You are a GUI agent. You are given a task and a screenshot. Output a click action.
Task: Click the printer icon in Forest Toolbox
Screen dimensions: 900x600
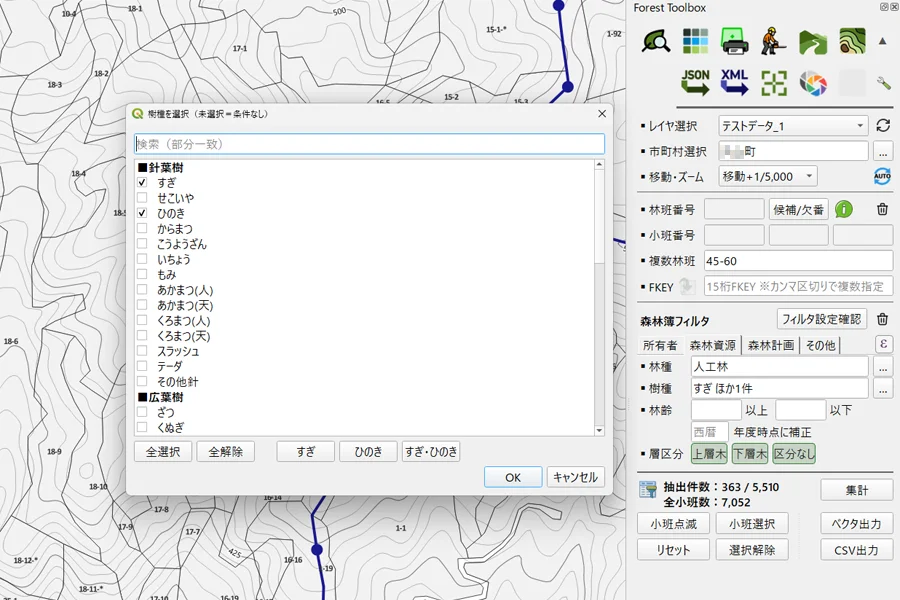[734, 41]
